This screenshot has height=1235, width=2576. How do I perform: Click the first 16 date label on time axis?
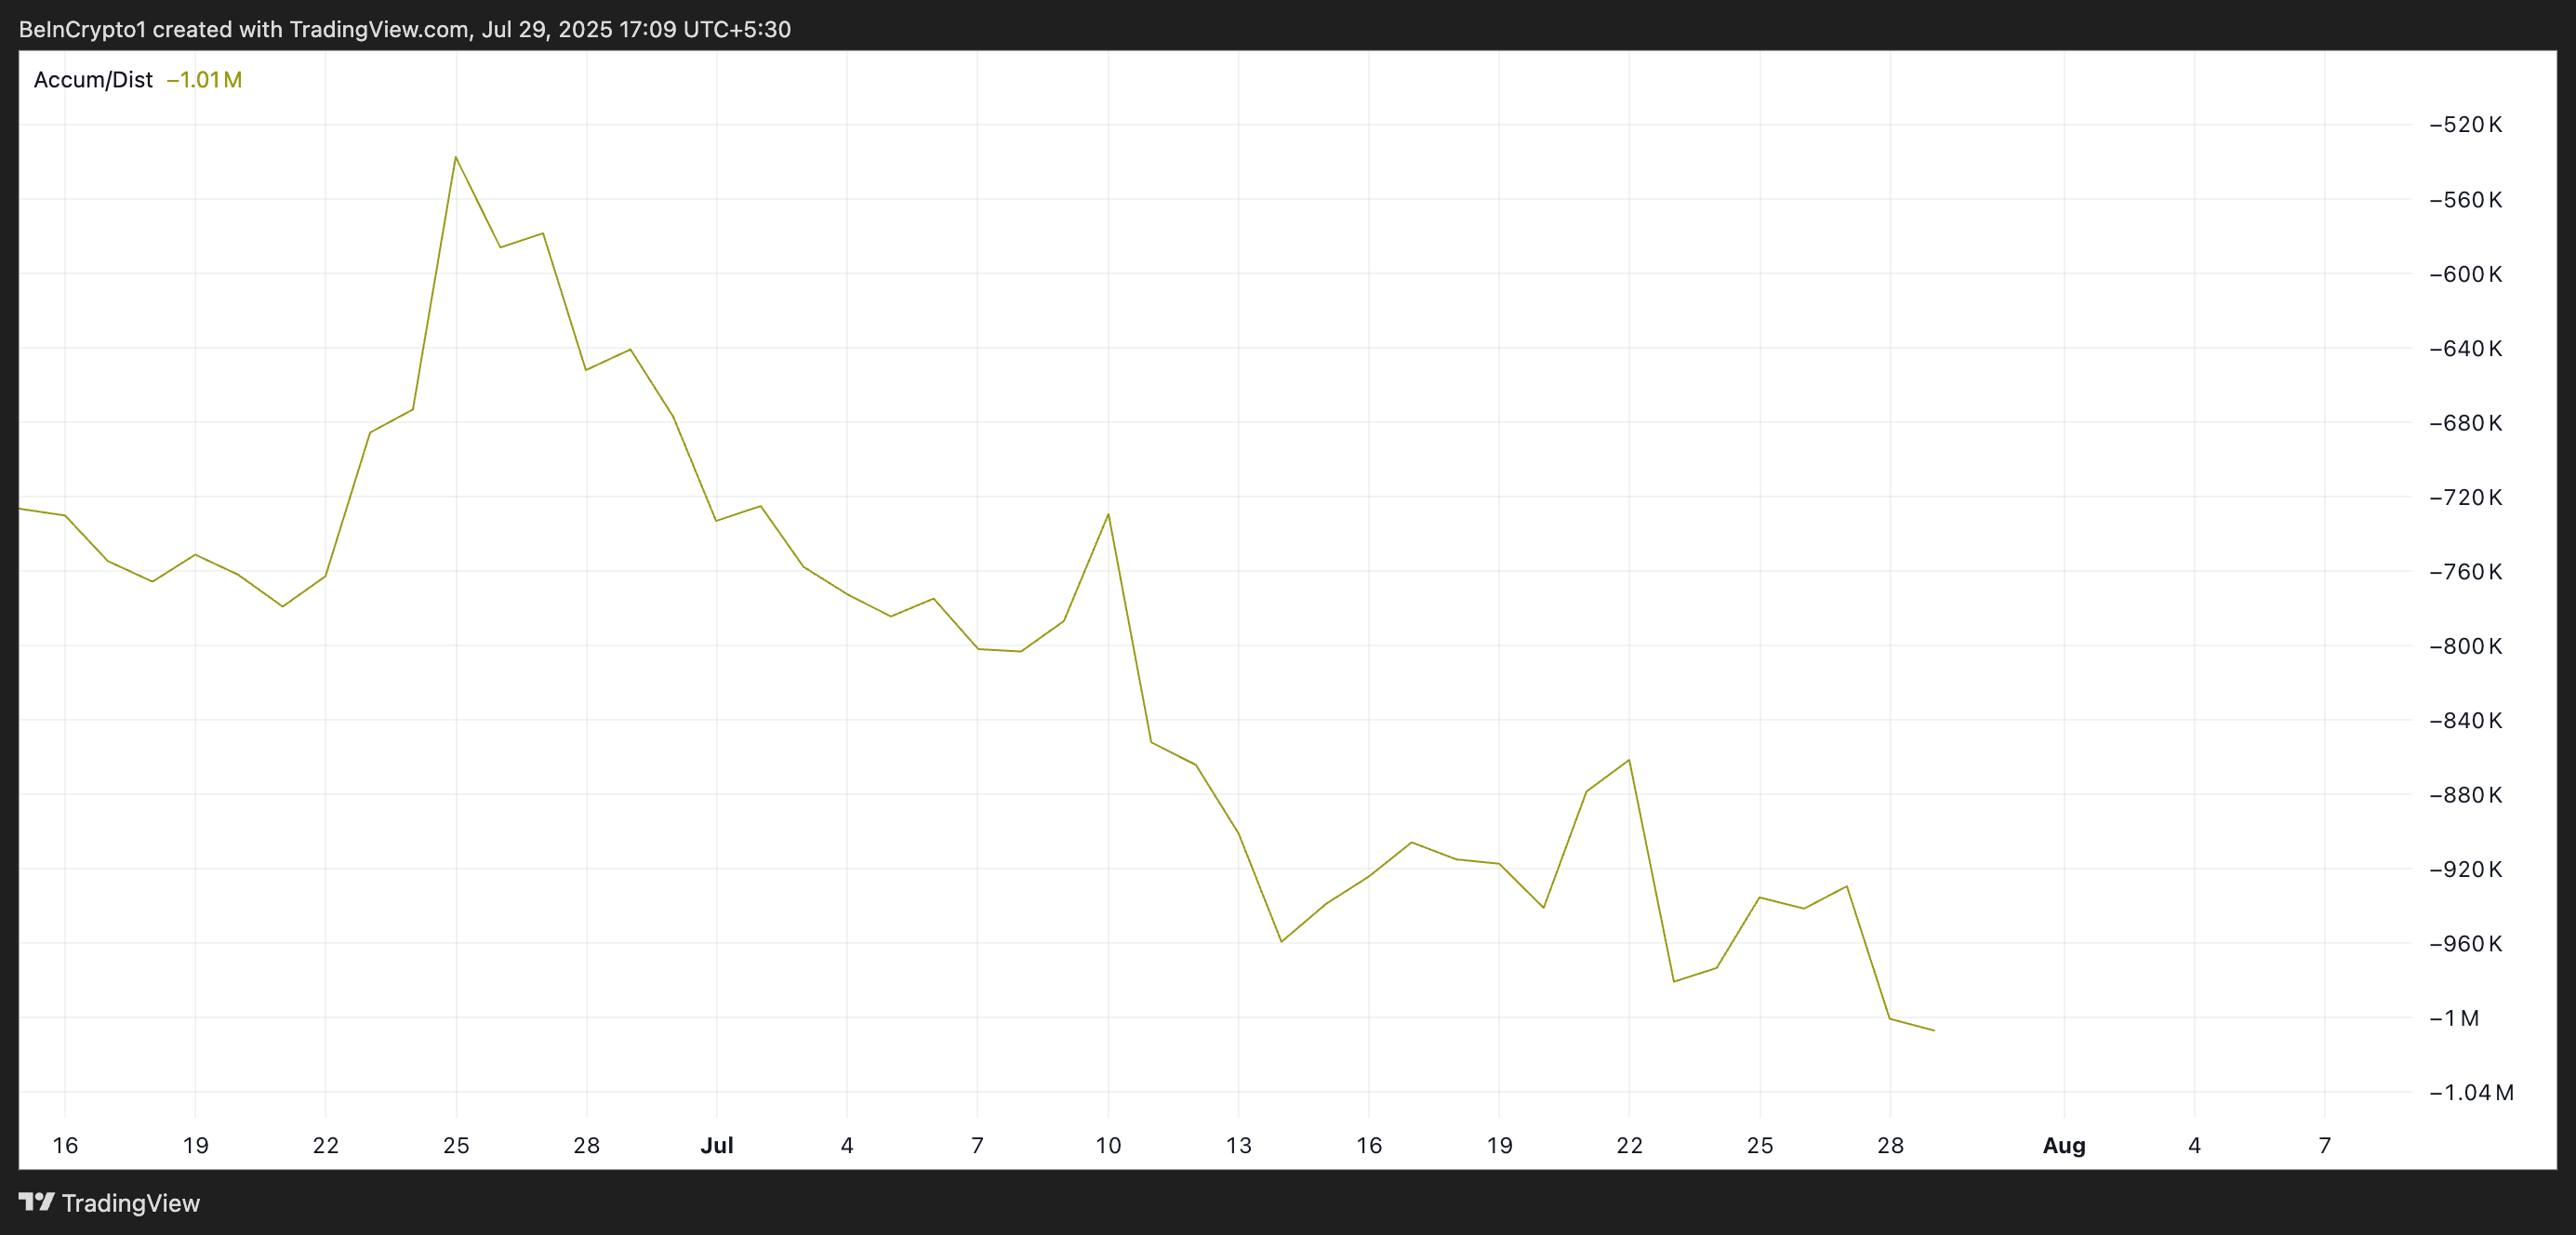[x=65, y=1145]
